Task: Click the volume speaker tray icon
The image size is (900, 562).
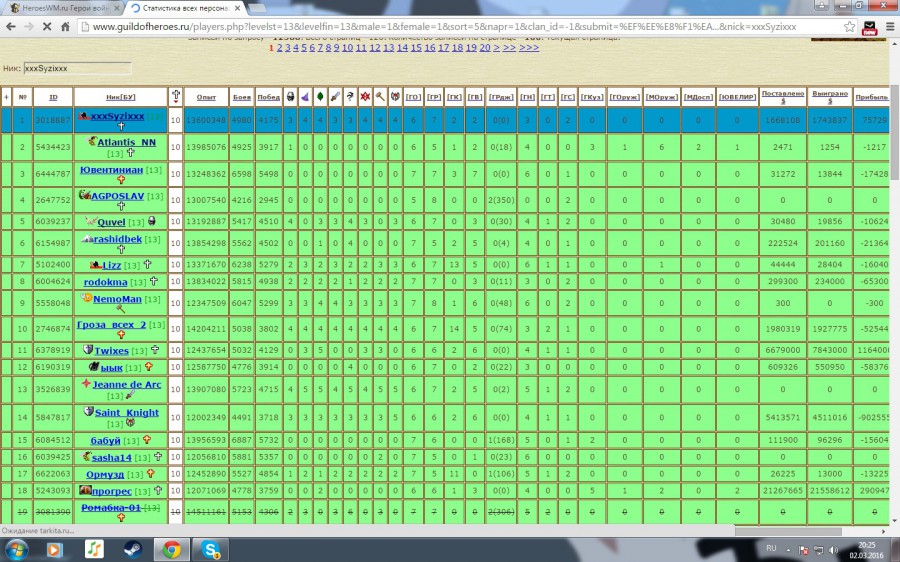Action: coord(833,550)
